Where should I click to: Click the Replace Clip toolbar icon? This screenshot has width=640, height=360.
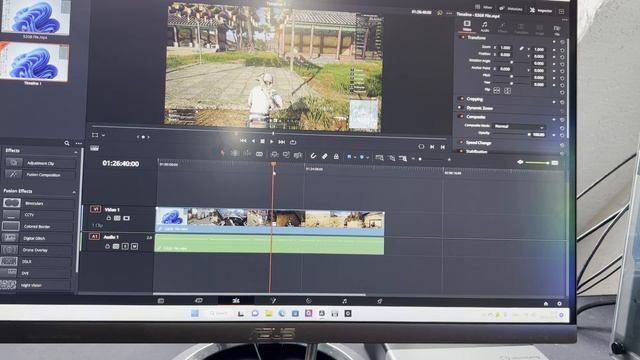[298, 155]
